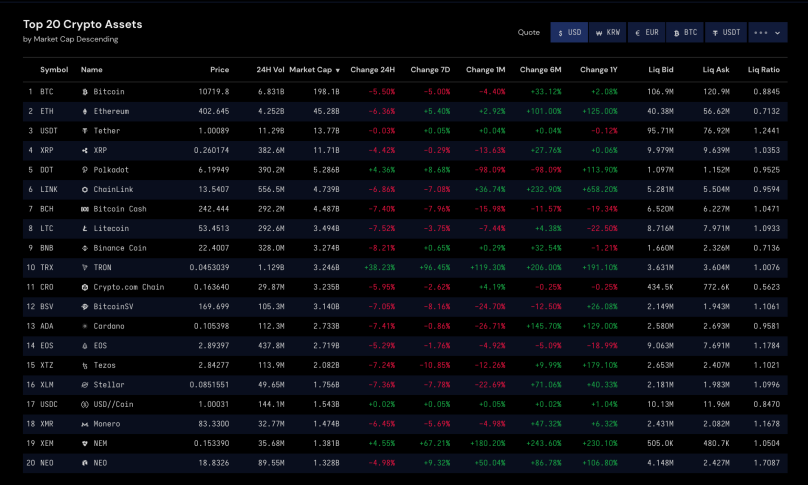
Task: Select the BTC symbol cell
Action: 47,92
